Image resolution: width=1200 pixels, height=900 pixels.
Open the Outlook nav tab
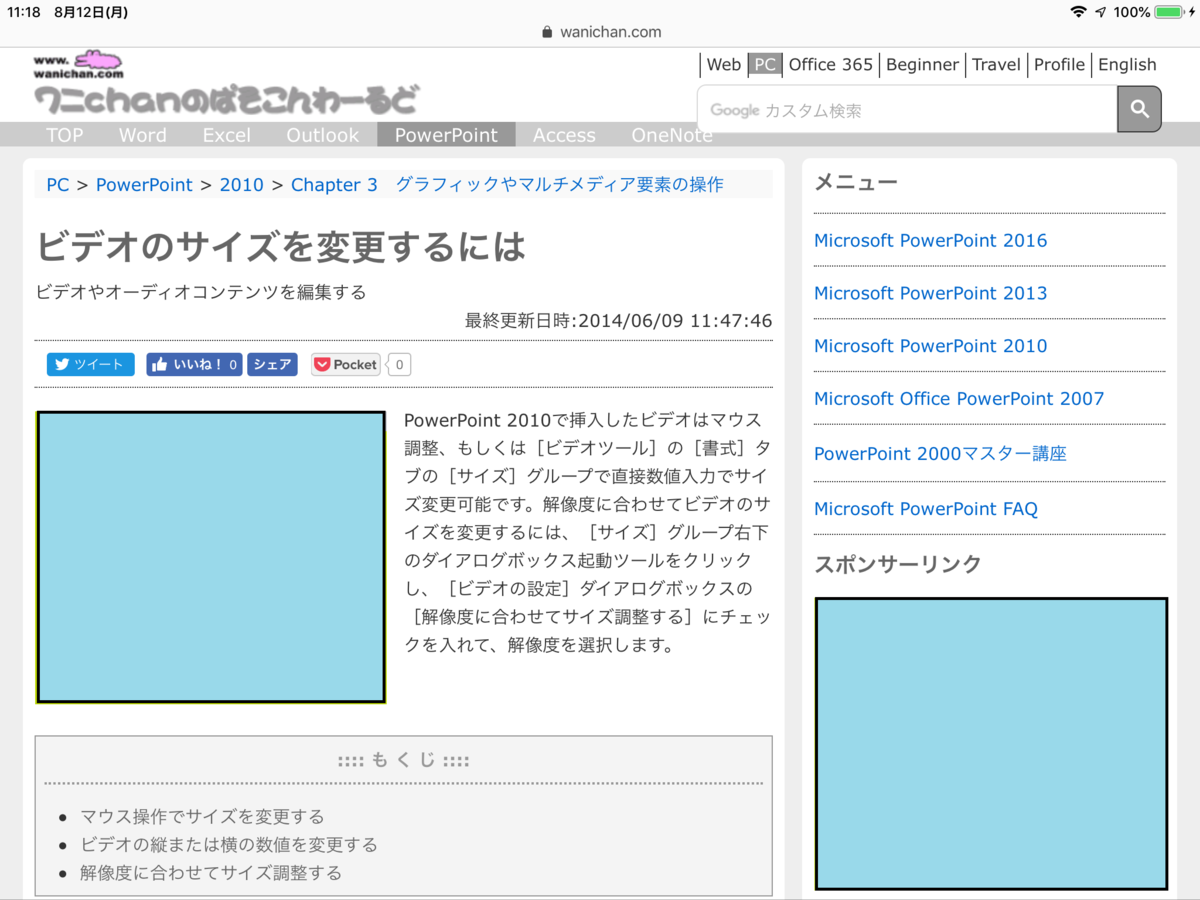pyautogui.click(x=322, y=135)
